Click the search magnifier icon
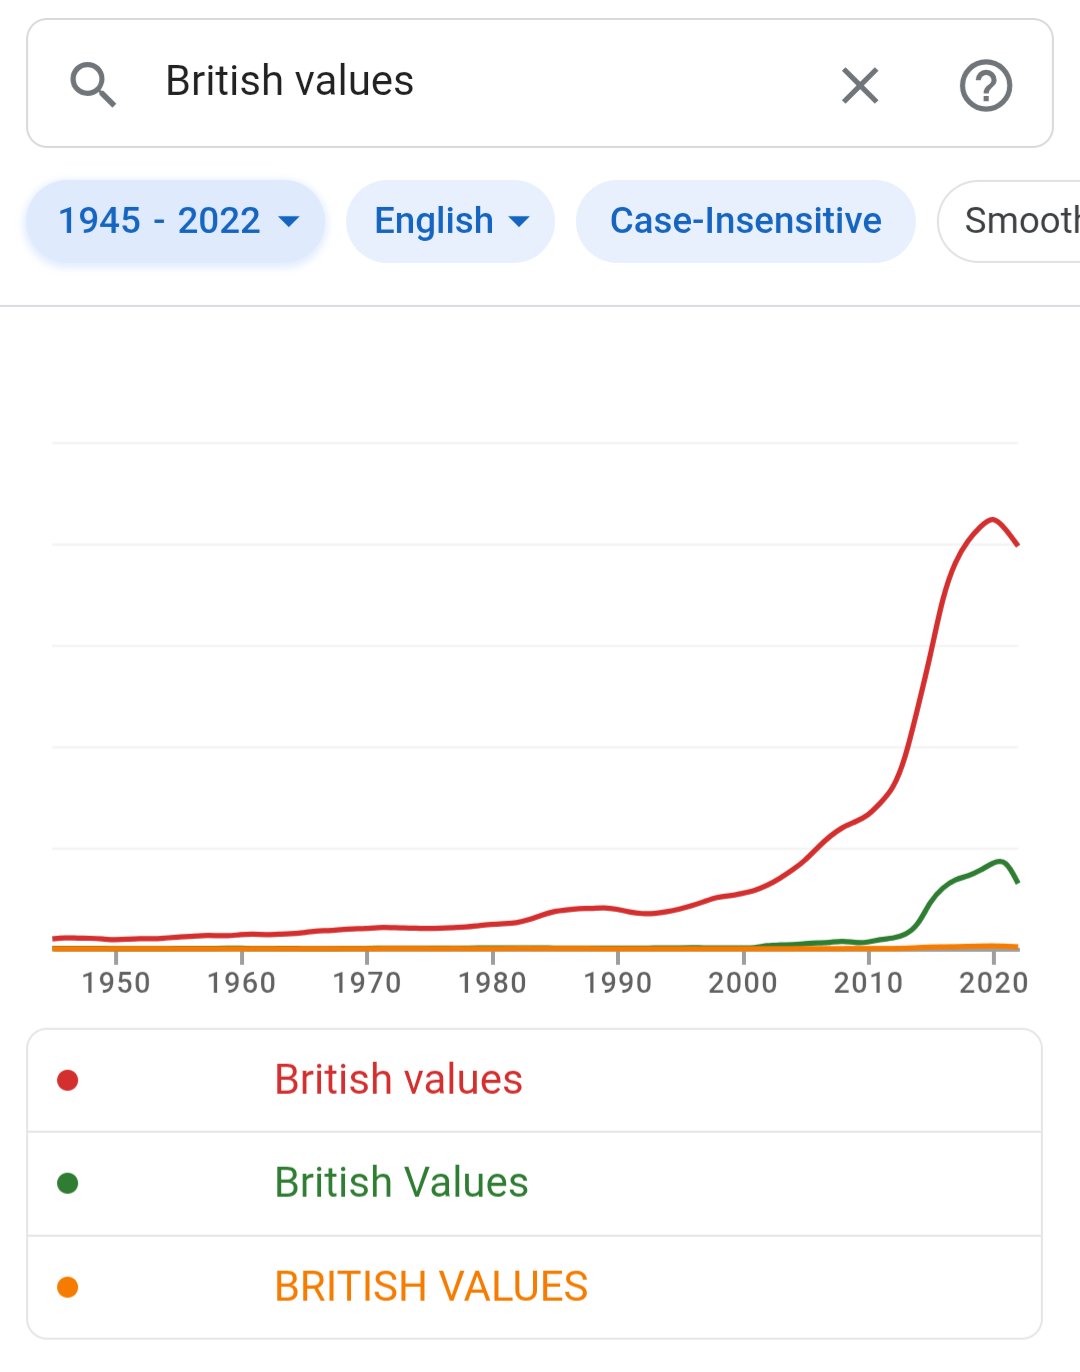The height and width of the screenshot is (1372, 1080). [x=93, y=84]
